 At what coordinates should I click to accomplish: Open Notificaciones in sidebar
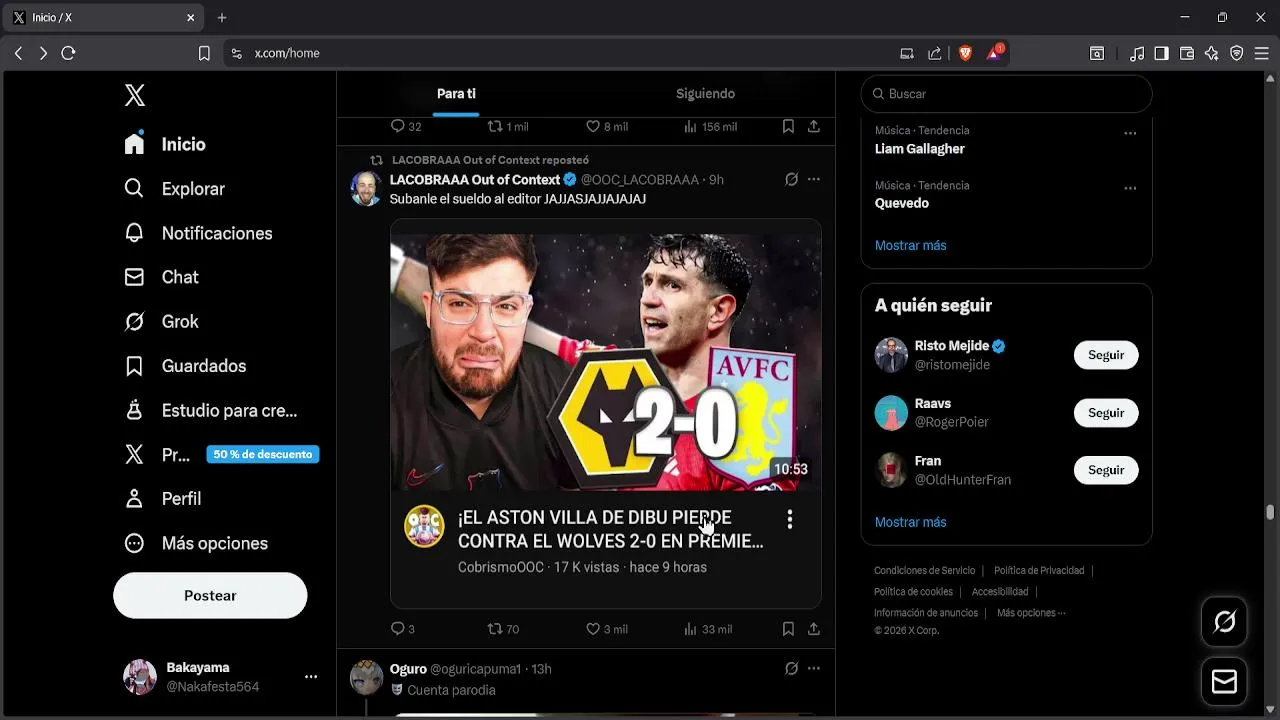198,233
